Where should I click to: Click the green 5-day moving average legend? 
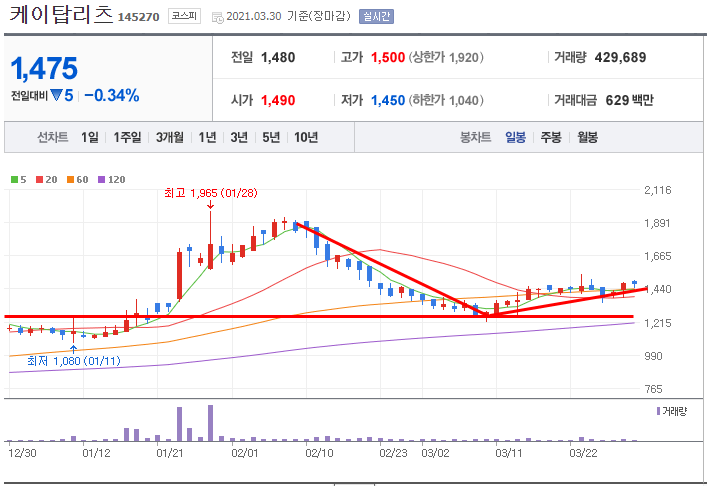(x=18, y=179)
